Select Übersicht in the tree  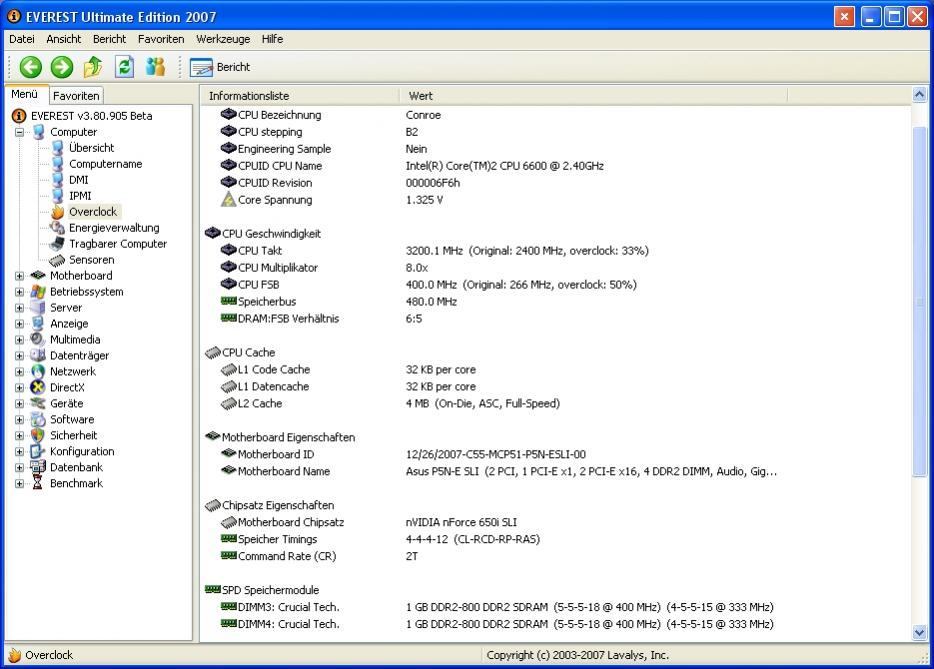point(91,148)
